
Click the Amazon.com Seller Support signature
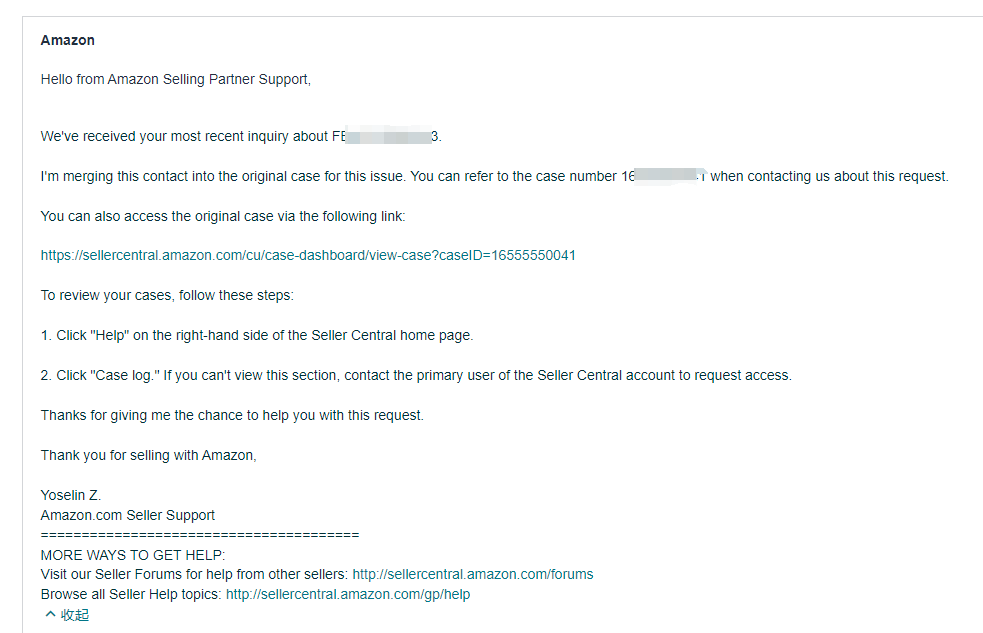coord(128,515)
